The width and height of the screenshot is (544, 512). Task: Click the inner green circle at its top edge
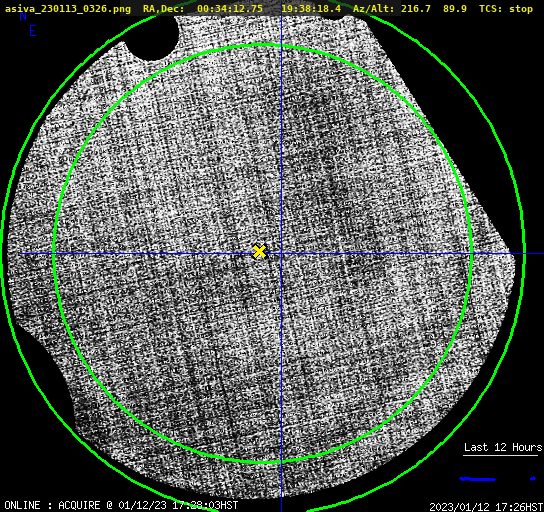[263, 45]
